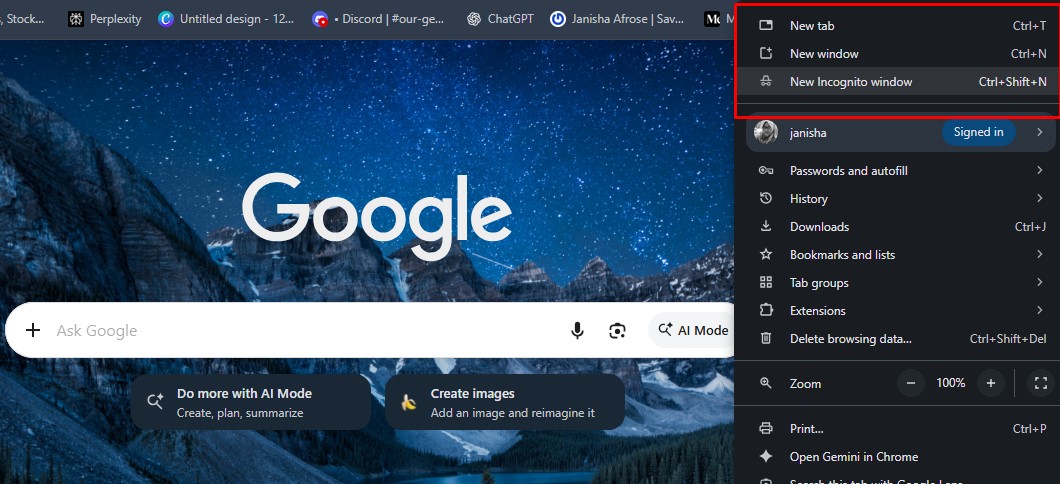Click the Tab groups grid icon
The image size is (1060, 484).
(766, 283)
